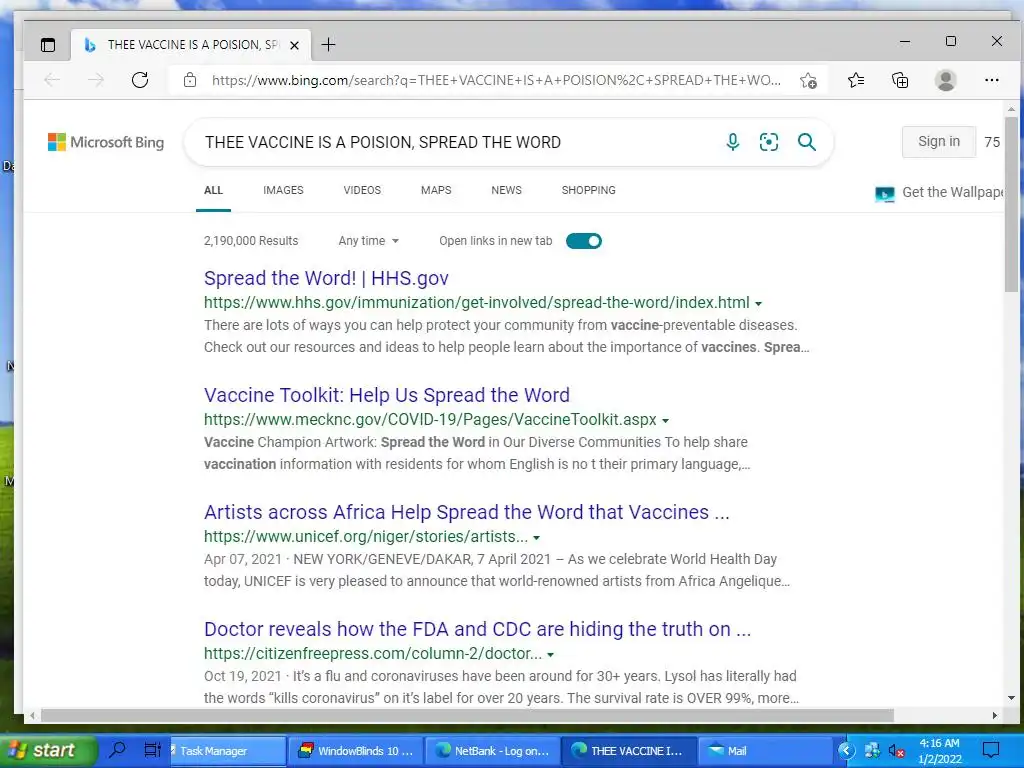Switch to the IMAGES tab
The image size is (1024, 768).
tap(283, 190)
